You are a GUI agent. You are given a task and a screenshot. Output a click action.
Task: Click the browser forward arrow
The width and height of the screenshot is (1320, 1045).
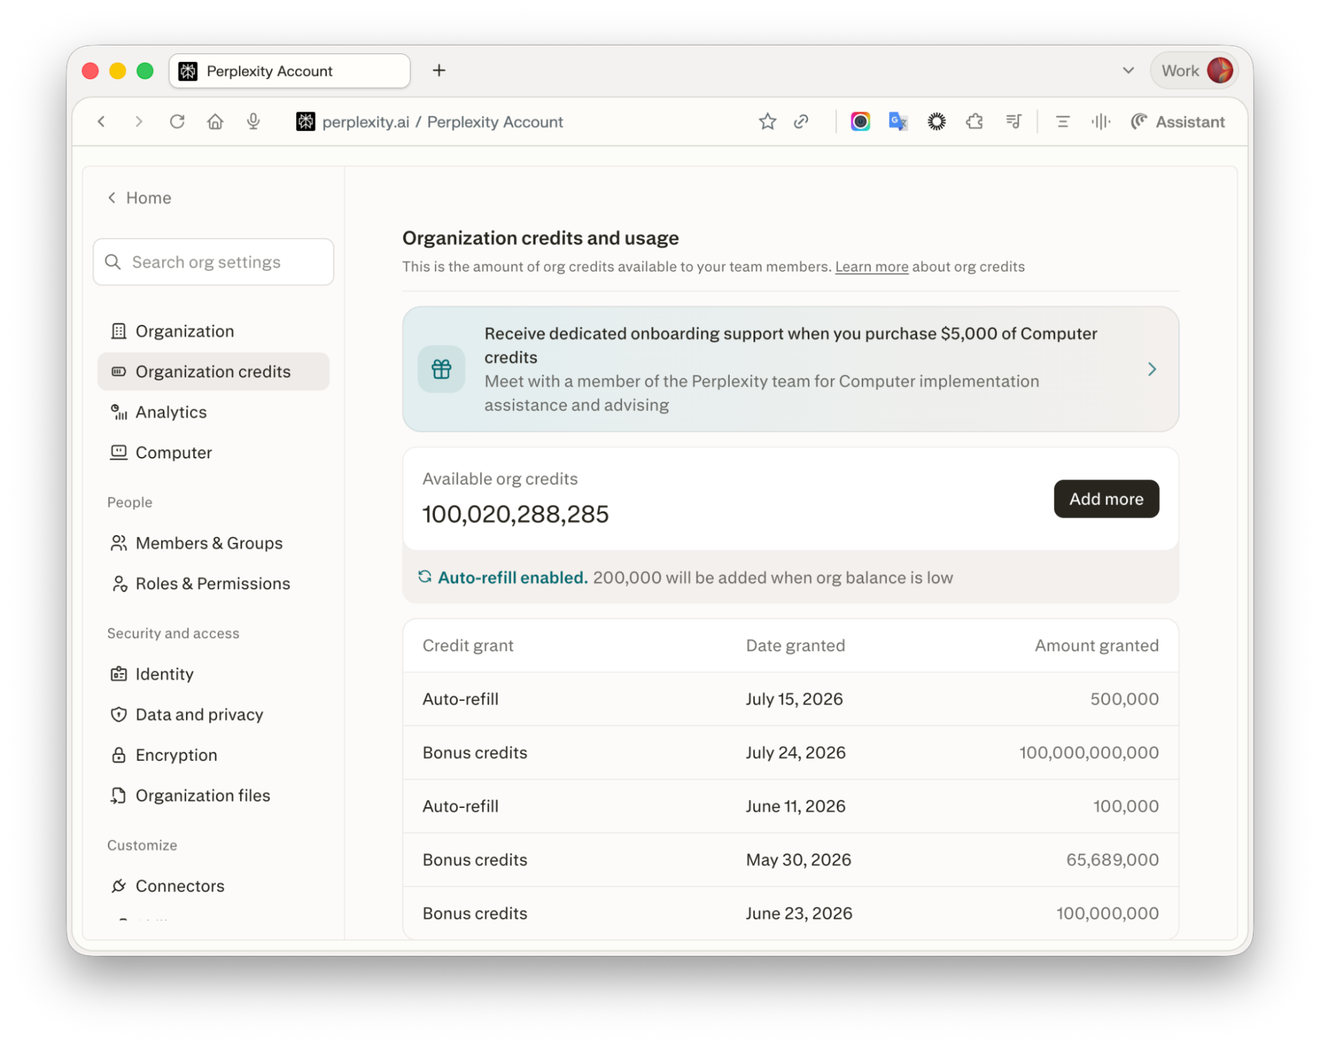[x=139, y=122]
